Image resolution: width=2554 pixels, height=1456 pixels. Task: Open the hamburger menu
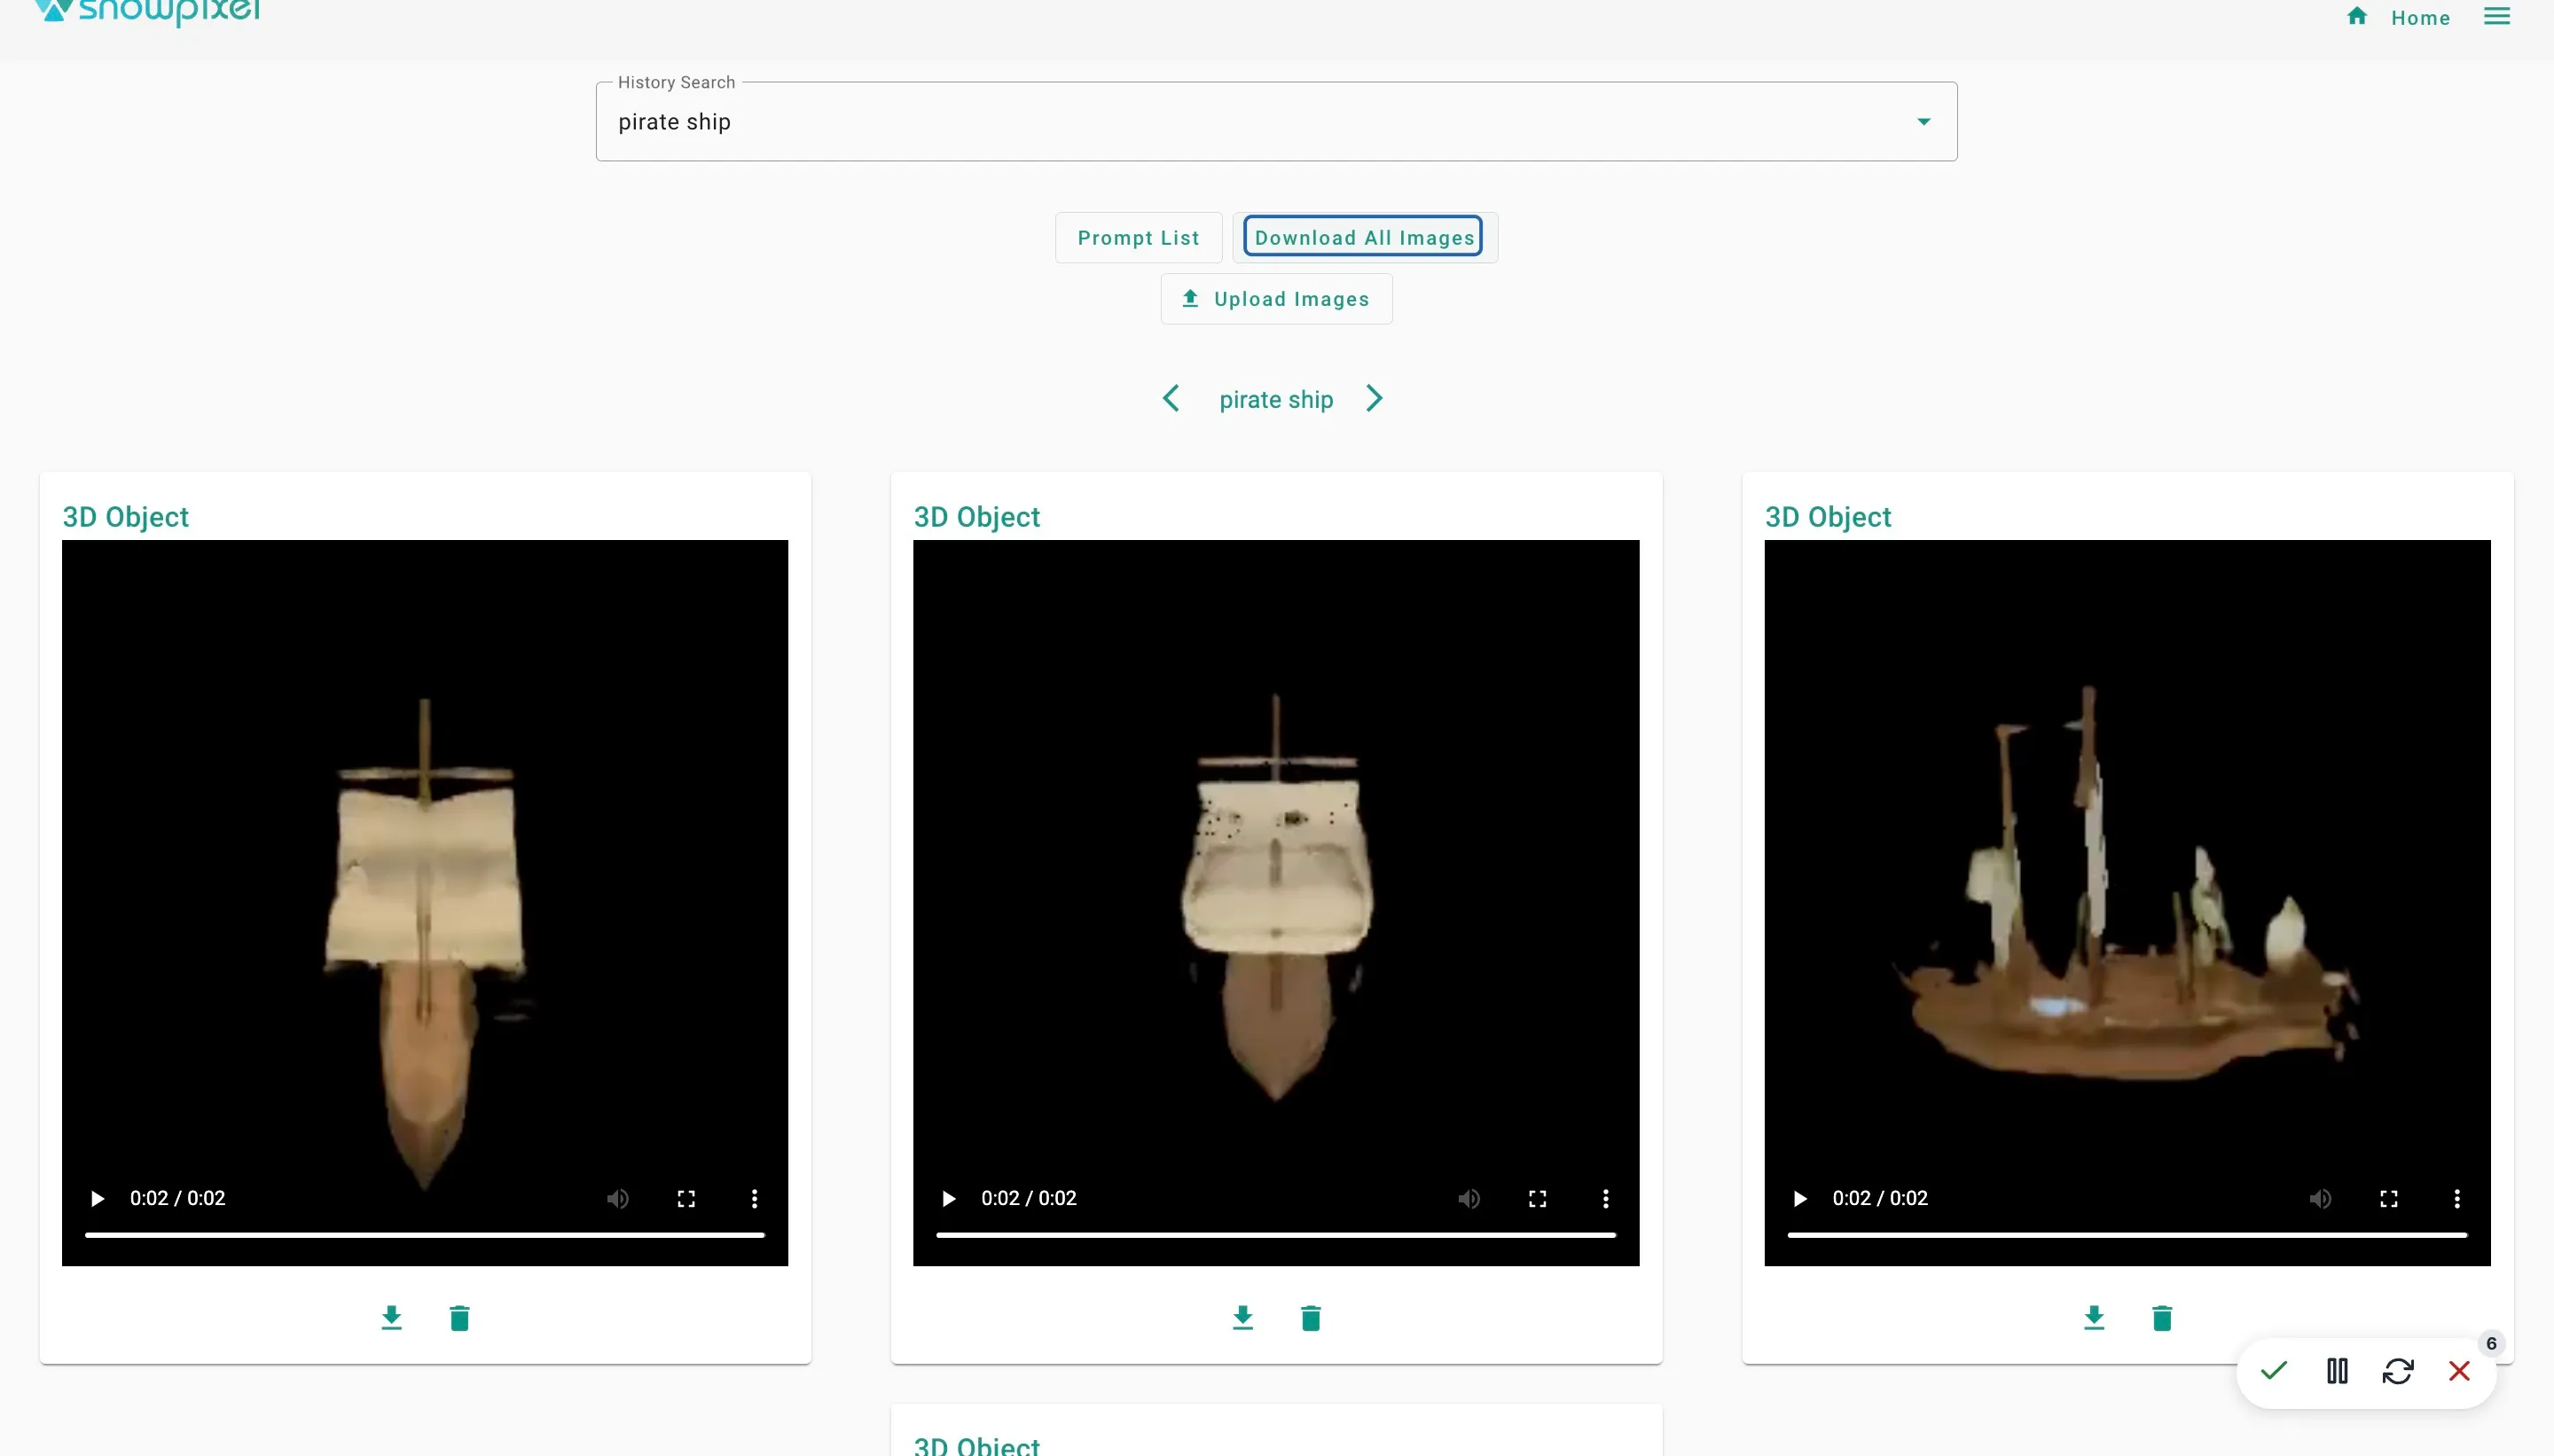pyautogui.click(x=2497, y=16)
